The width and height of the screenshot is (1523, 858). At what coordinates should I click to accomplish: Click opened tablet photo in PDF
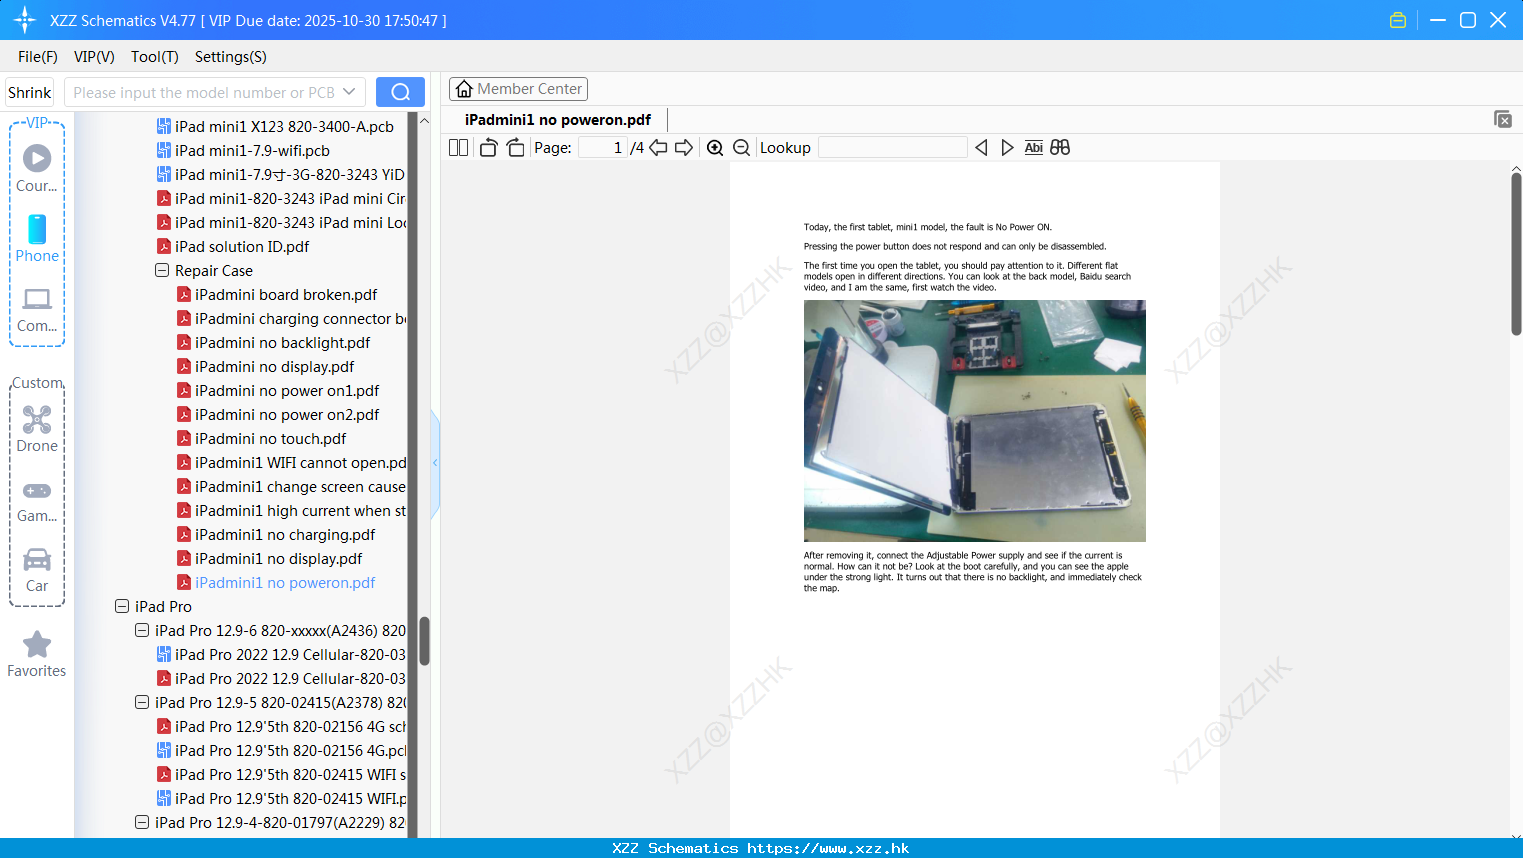974,421
